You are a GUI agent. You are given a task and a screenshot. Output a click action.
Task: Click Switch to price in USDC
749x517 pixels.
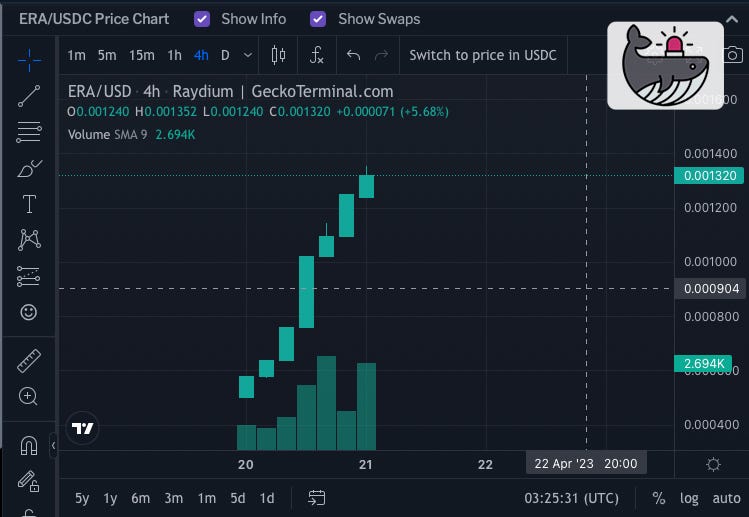483,55
